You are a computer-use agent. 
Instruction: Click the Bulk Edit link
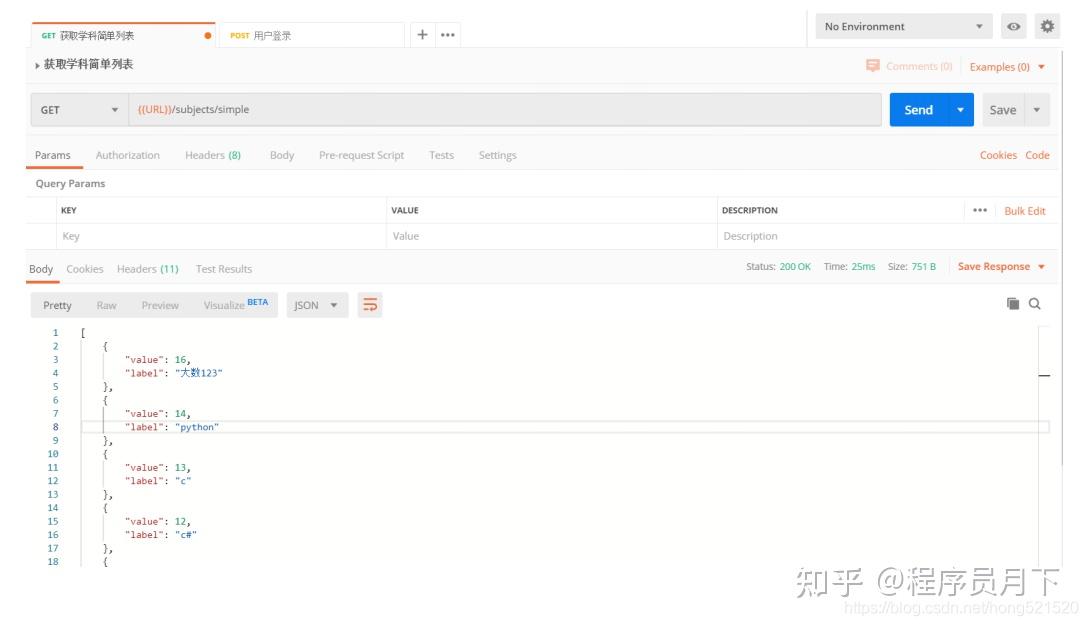click(1025, 211)
